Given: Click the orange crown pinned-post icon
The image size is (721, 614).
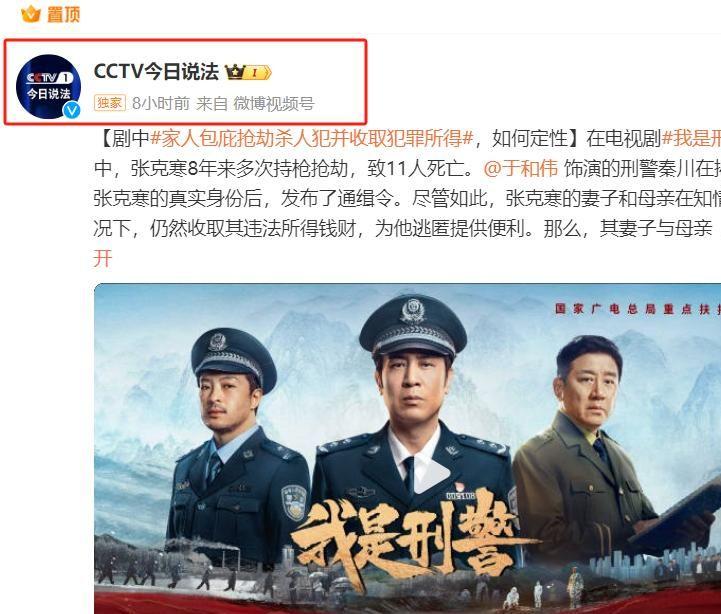Looking at the screenshot, I should click(31, 14).
